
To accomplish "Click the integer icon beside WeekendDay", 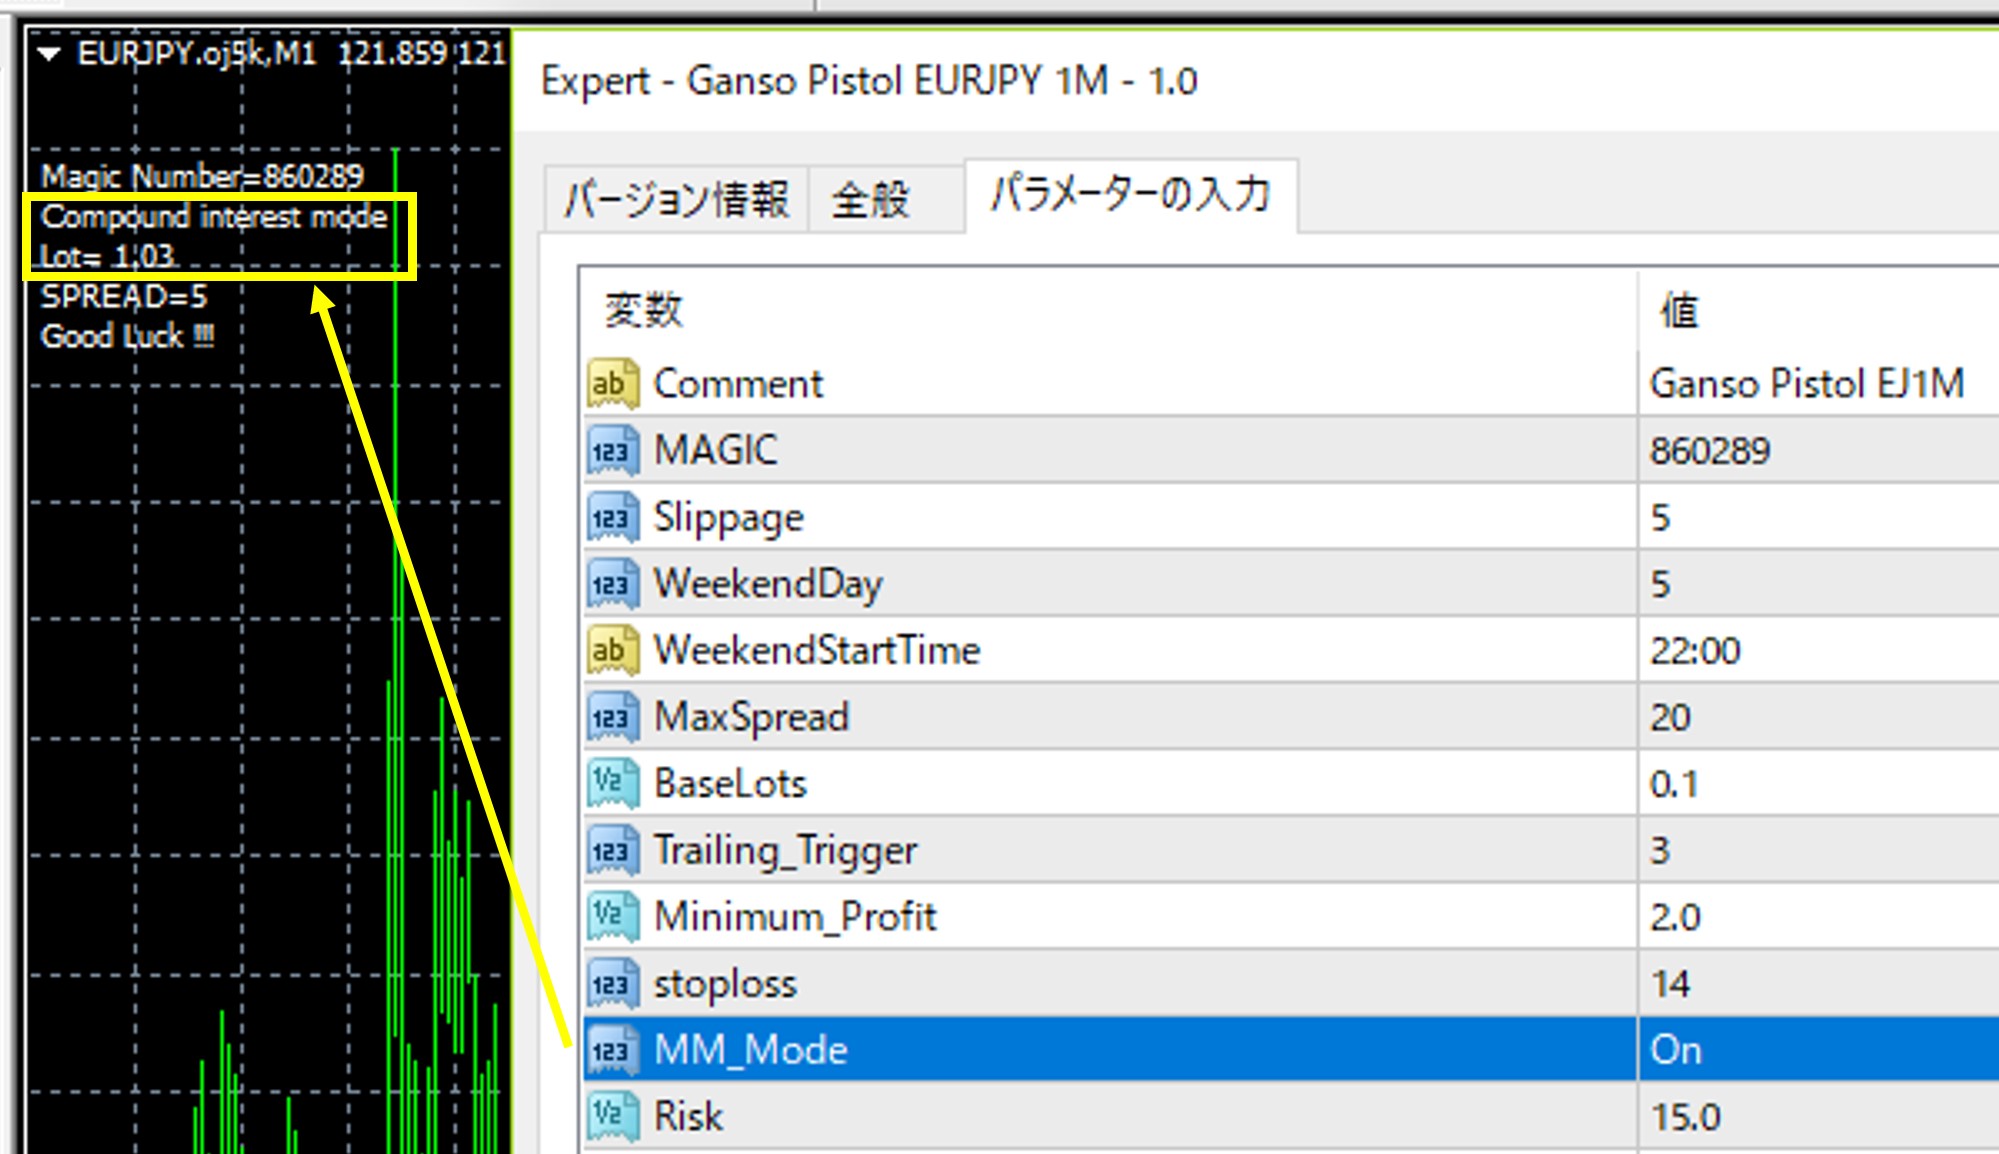I will (x=612, y=584).
